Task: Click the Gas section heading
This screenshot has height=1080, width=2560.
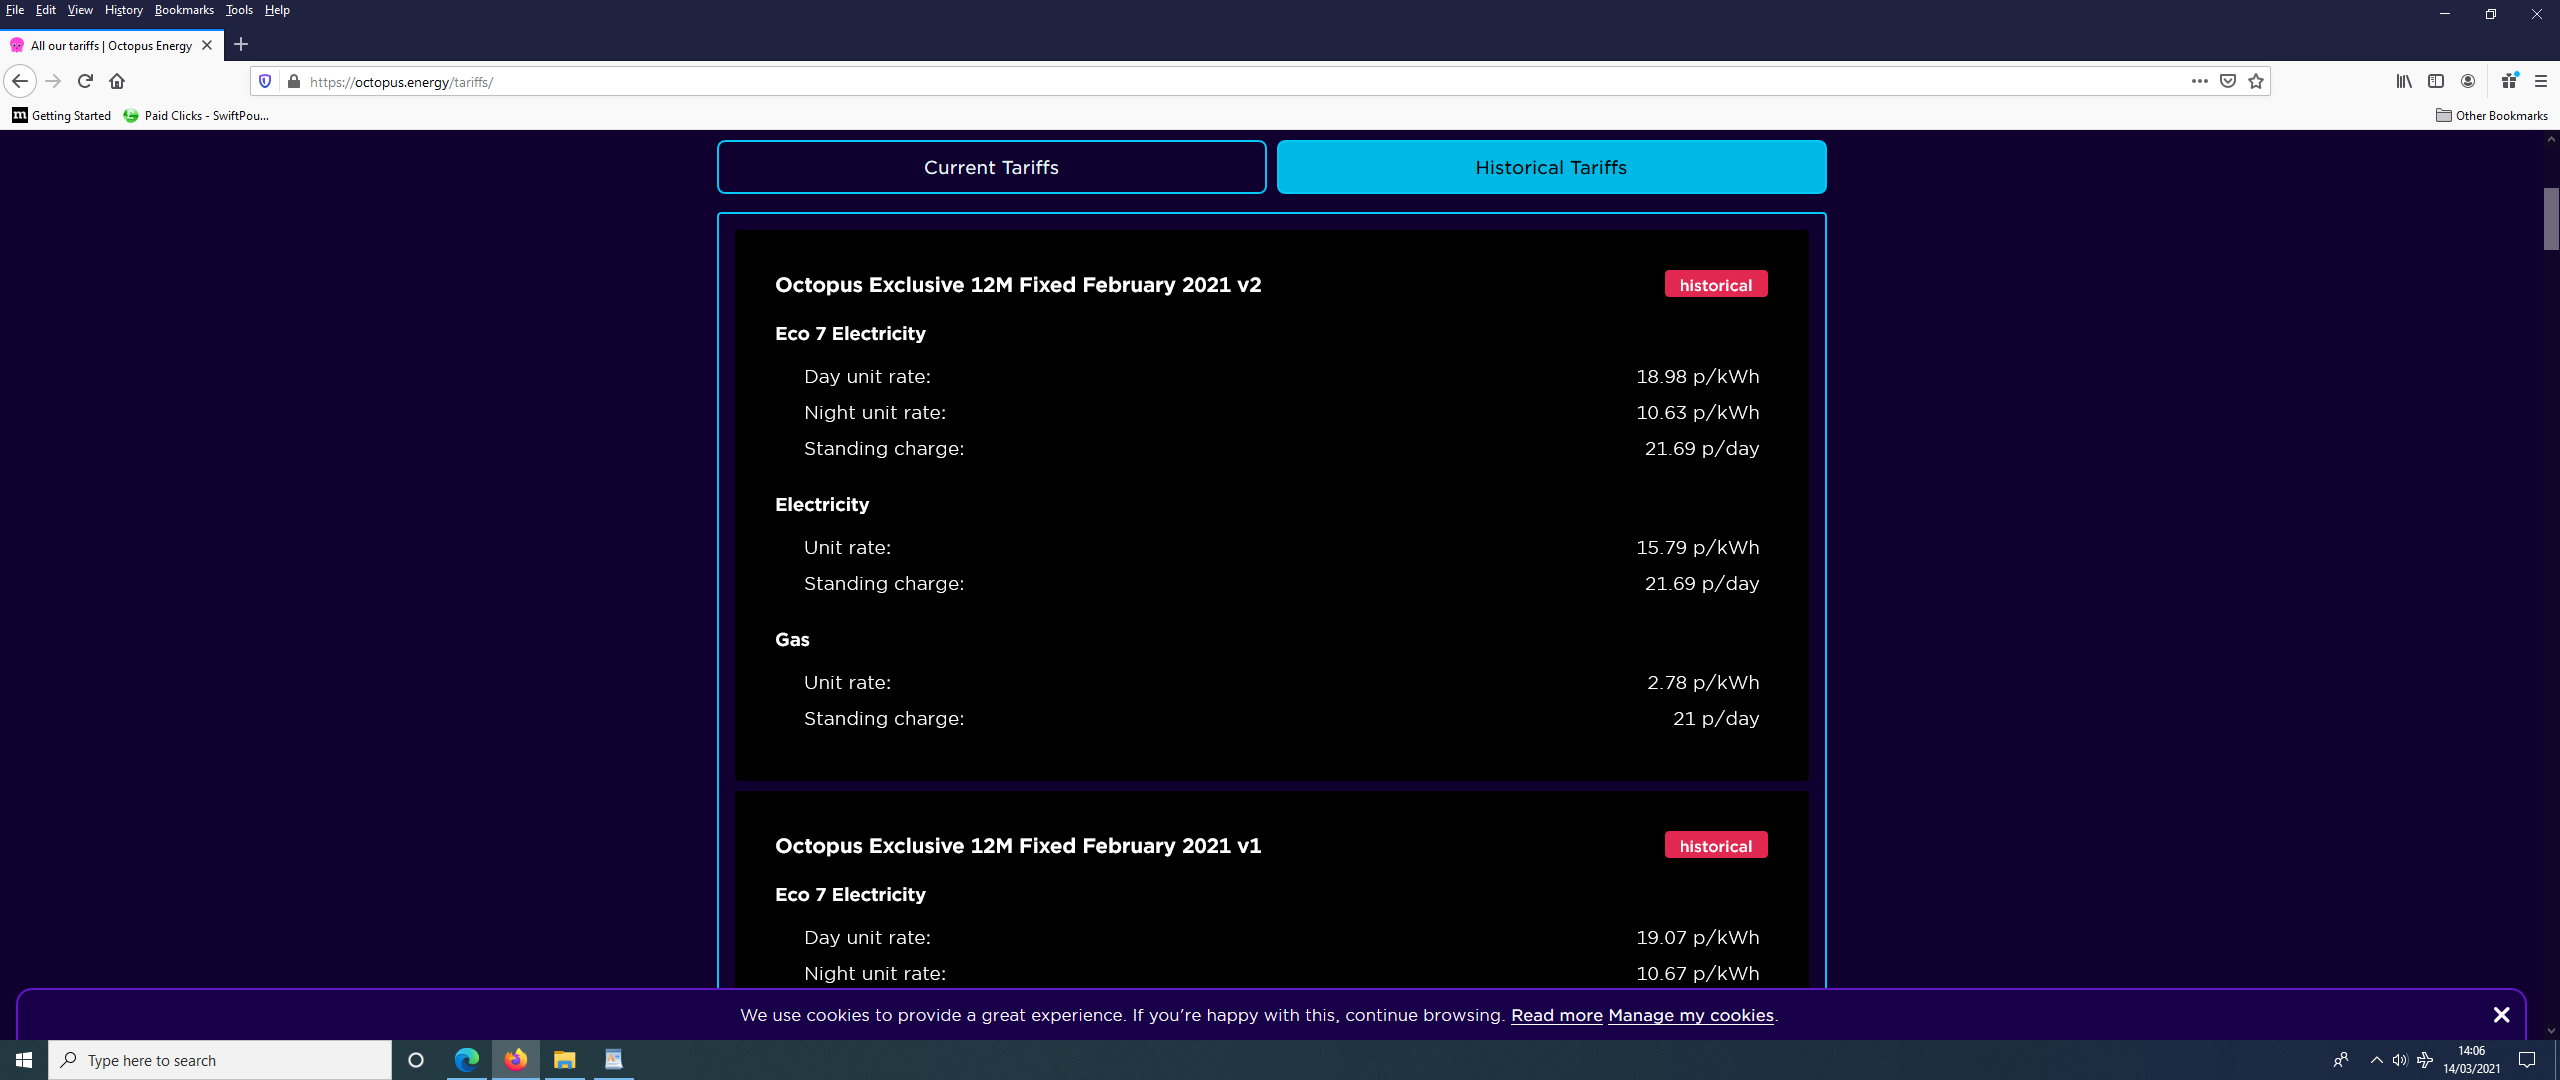Action: [792, 640]
